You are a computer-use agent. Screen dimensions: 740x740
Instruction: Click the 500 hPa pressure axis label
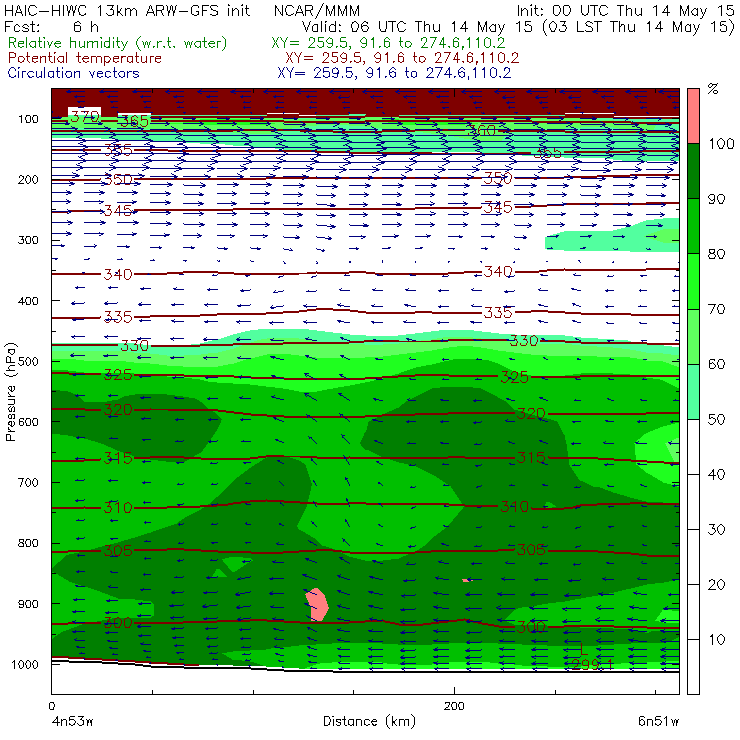point(28,361)
